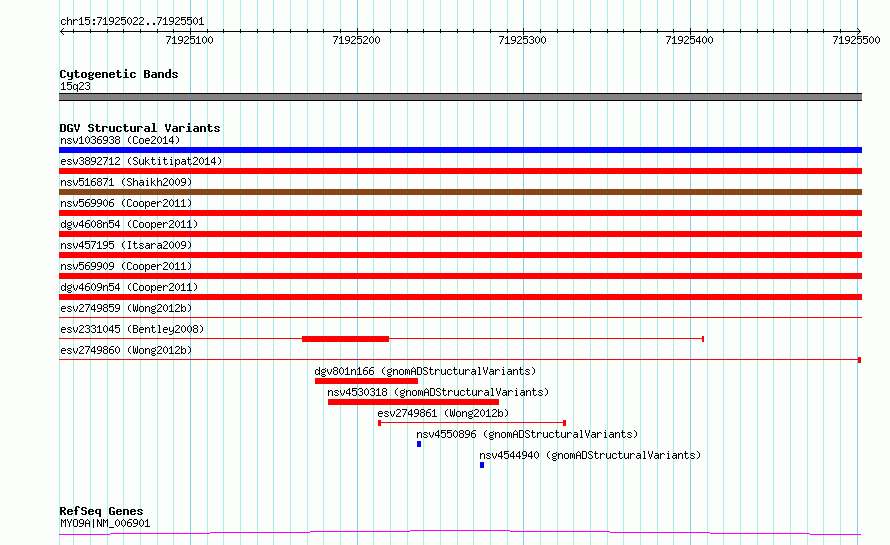Click the esv3892712 (Suktitipat2014) label
This screenshot has height=545, width=890.
(x=141, y=161)
